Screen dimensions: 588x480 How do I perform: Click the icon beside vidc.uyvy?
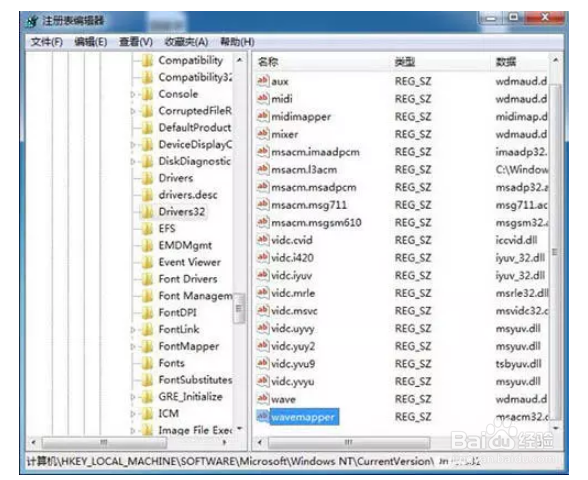click(x=263, y=328)
